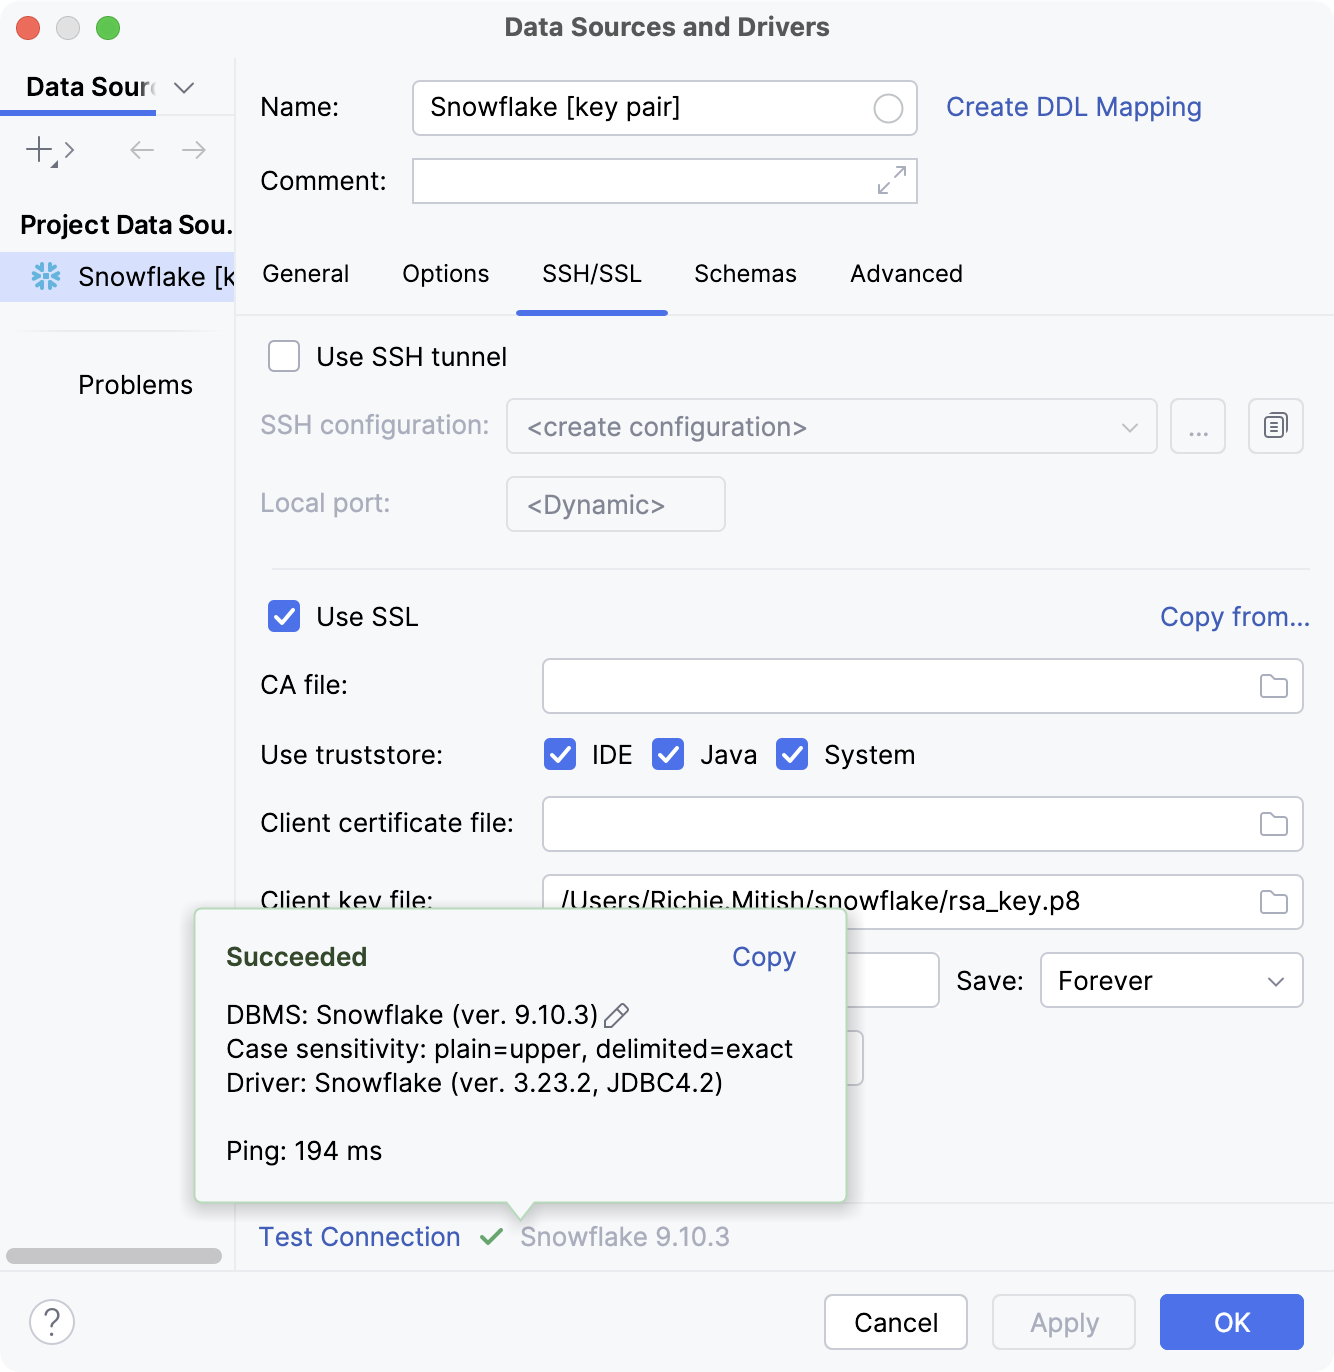Screen dimensions: 1334x1372
Task: Browse for a client certificate file
Action: pyautogui.click(x=1274, y=824)
